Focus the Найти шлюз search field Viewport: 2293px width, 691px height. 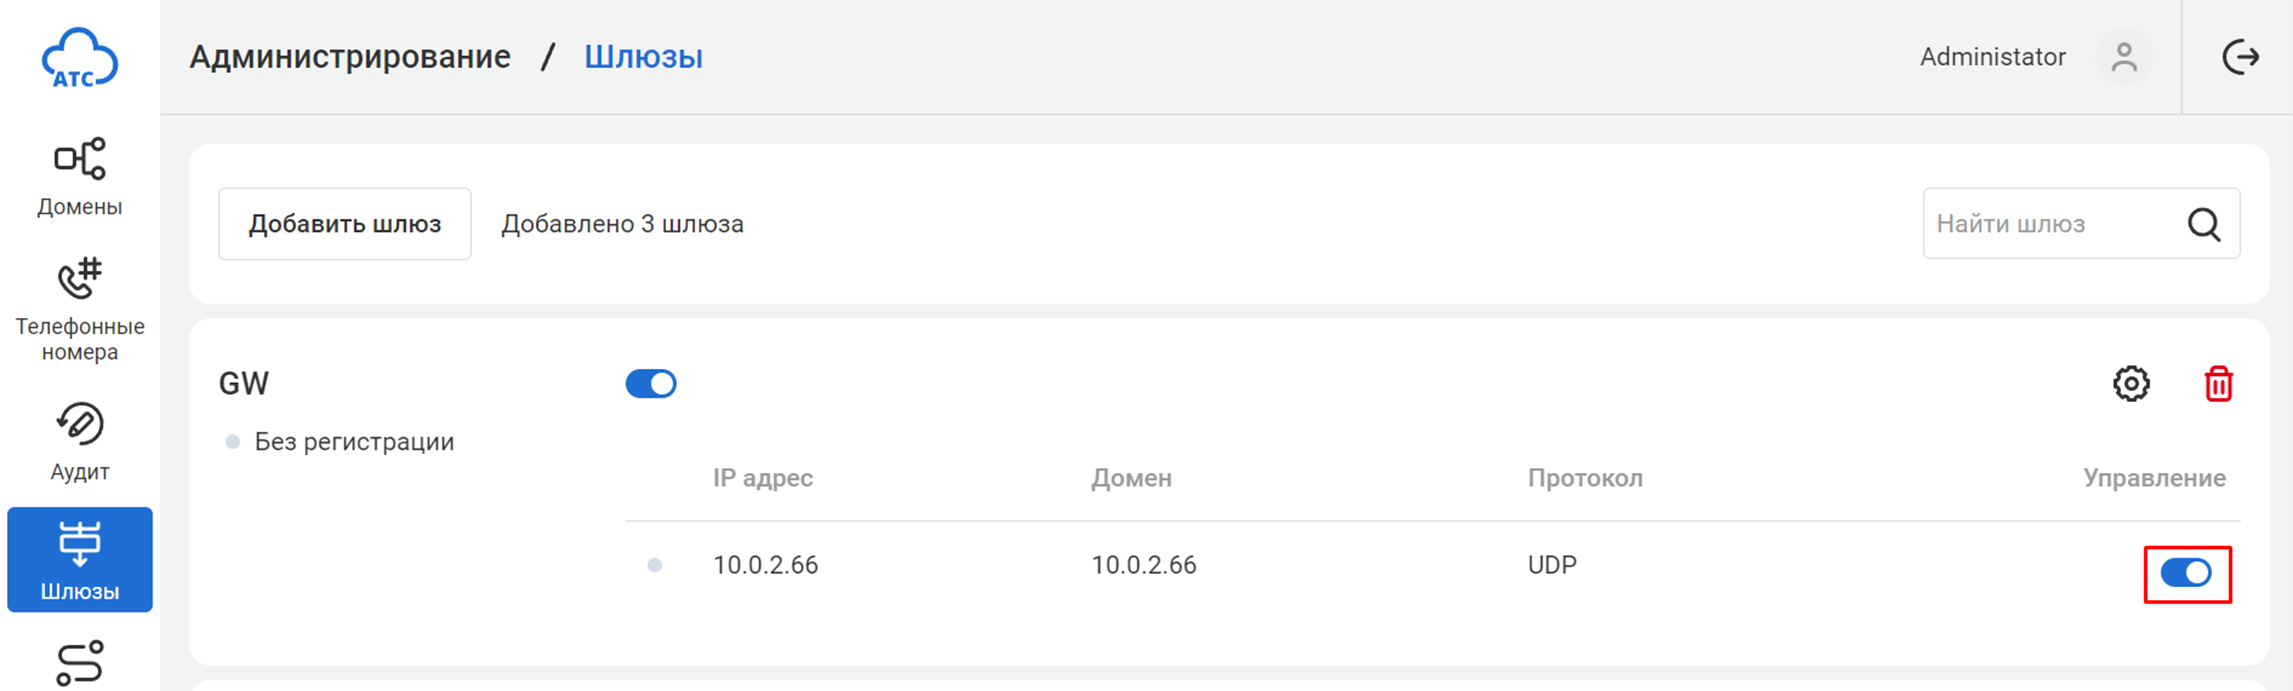pos(2050,224)
